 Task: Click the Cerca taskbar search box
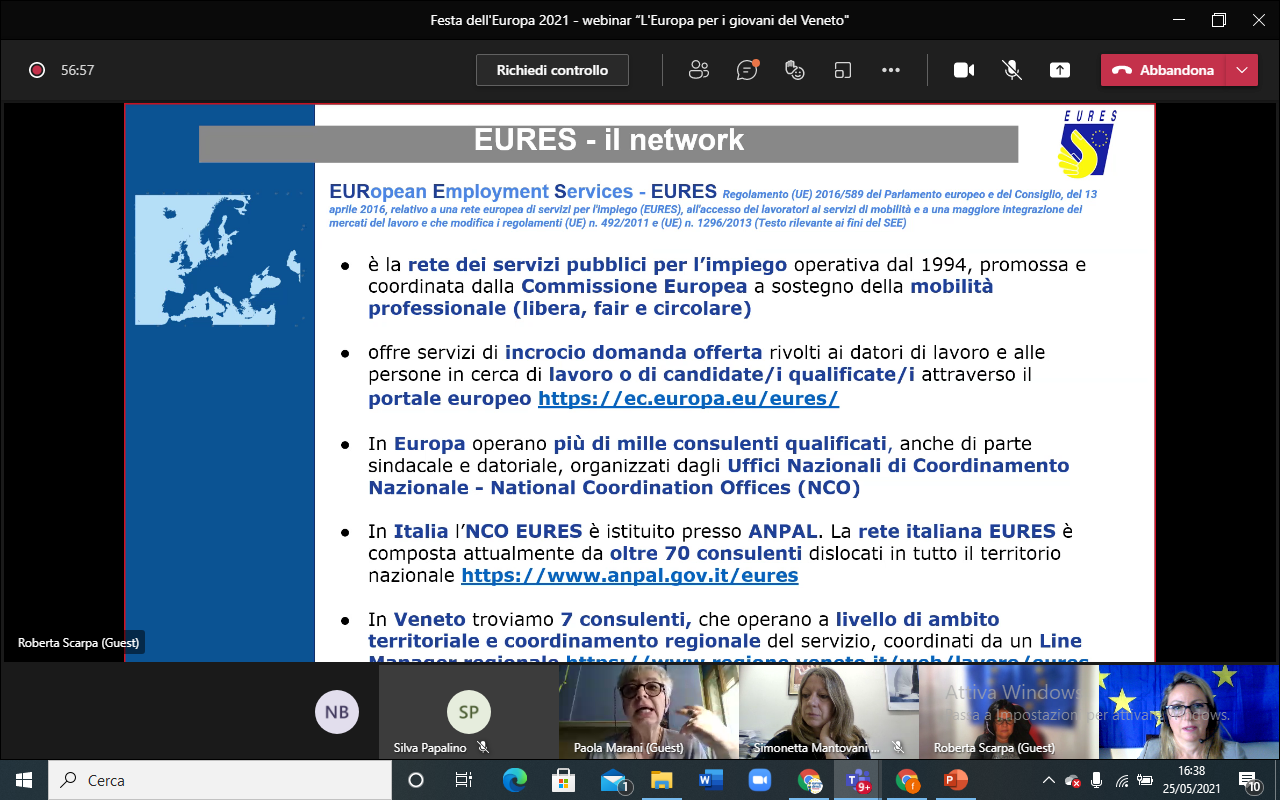click(x=220, y=780)
